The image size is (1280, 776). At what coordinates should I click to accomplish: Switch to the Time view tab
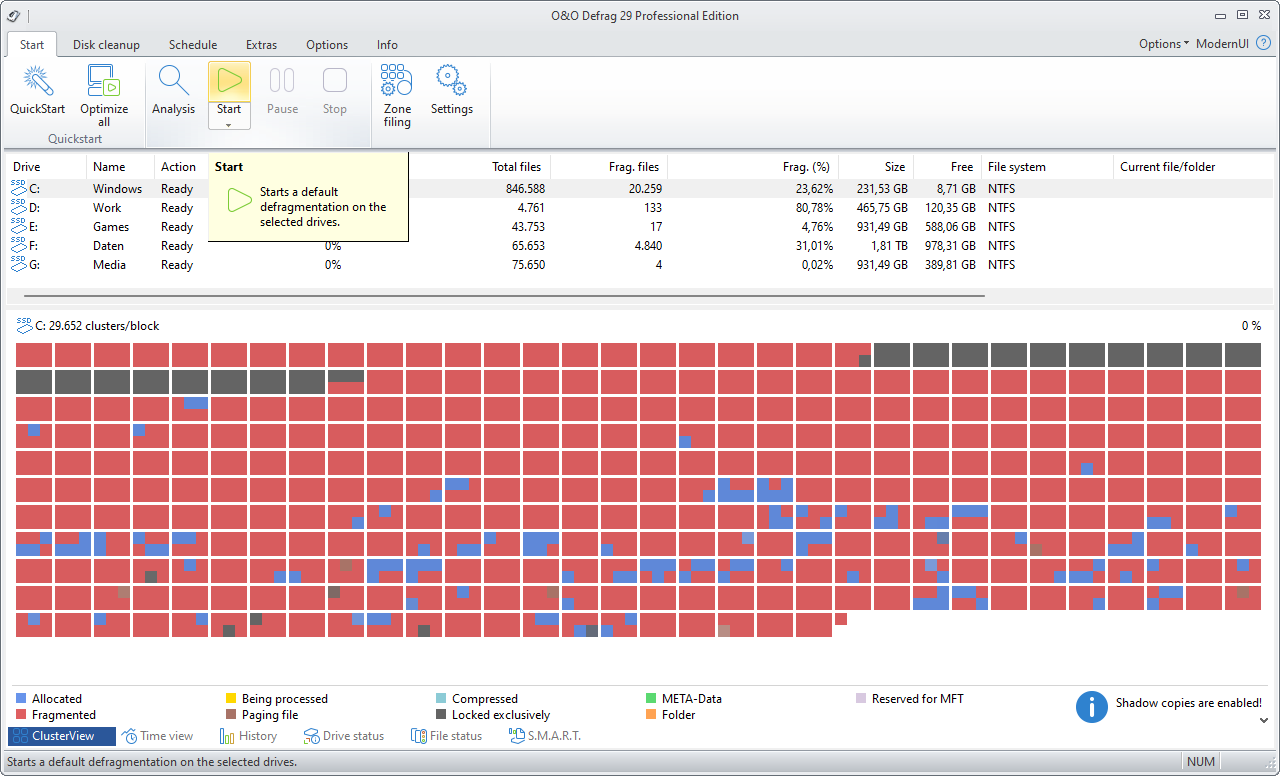pyautogui.click(x=158, y=736)
